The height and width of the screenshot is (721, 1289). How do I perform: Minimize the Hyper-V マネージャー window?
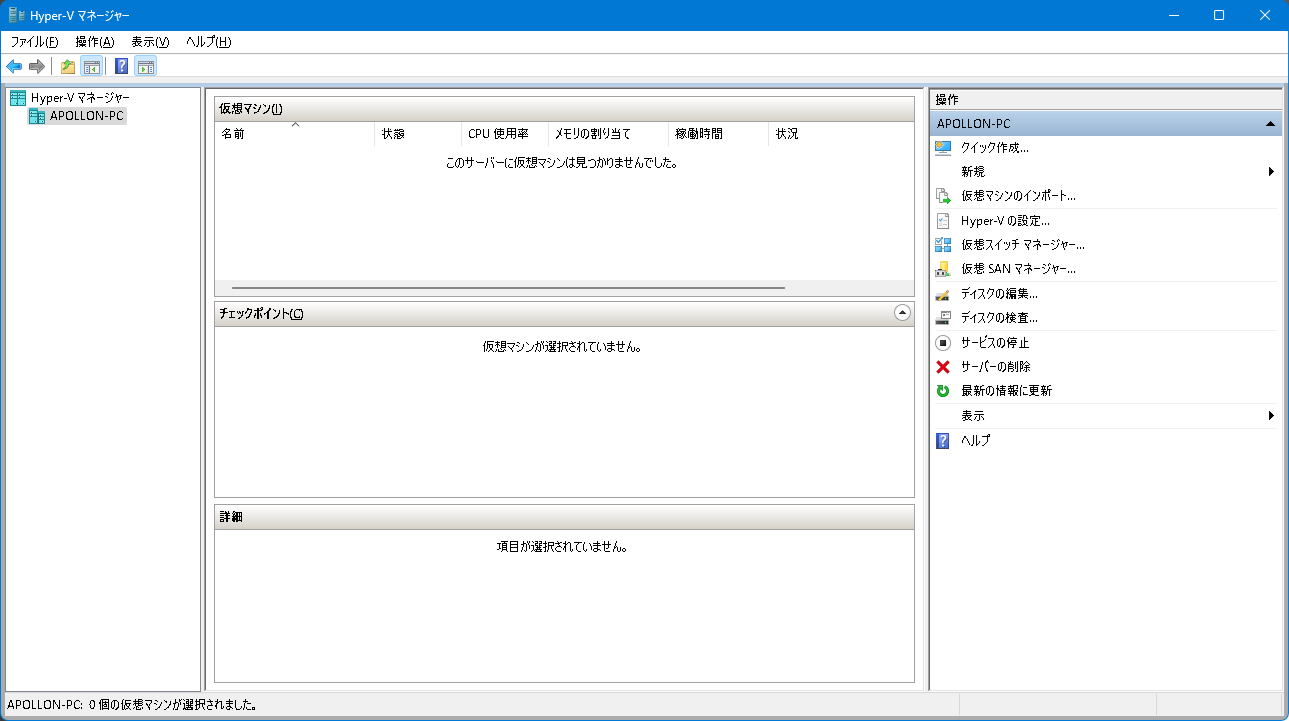click(x=1173, y=15)
